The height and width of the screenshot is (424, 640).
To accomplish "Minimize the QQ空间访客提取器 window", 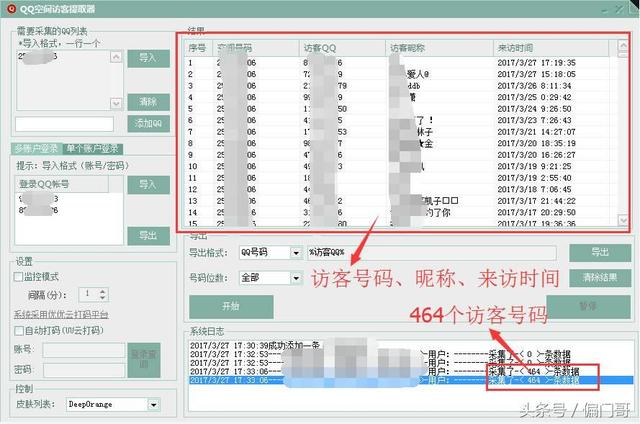I will (x=605, y=9).
